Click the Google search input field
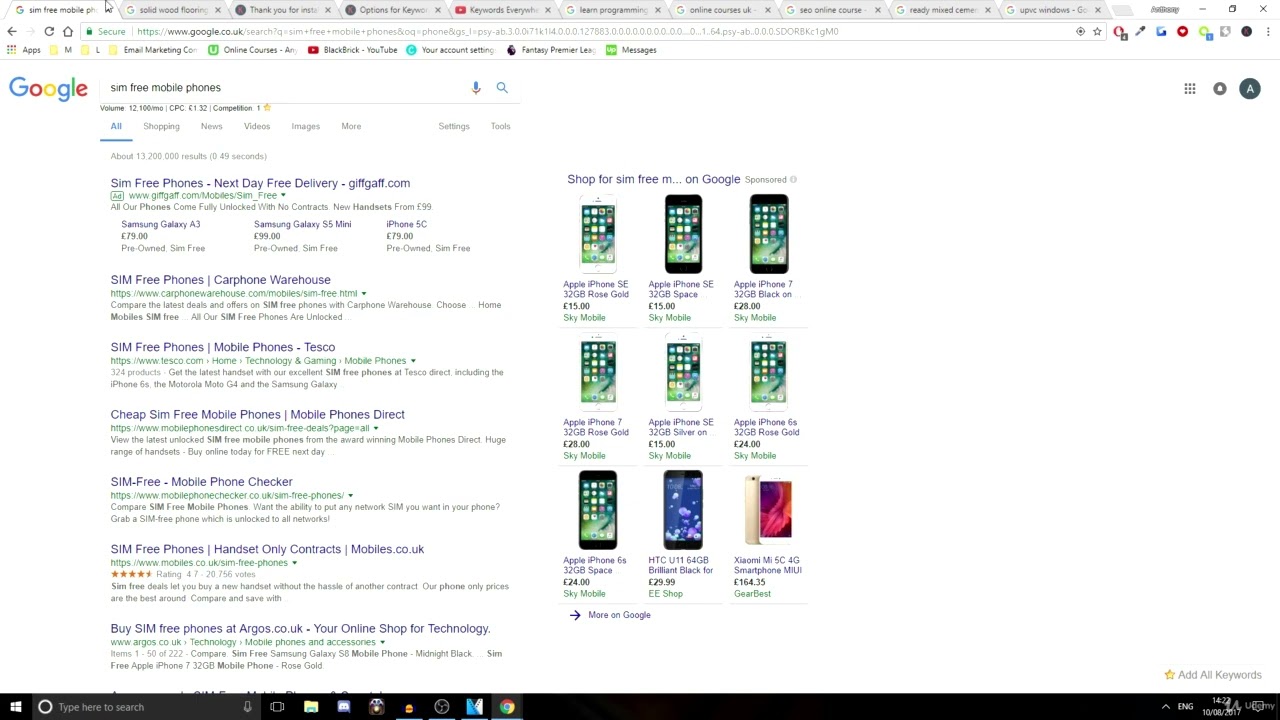1280x720 pixels. (285, 88)
